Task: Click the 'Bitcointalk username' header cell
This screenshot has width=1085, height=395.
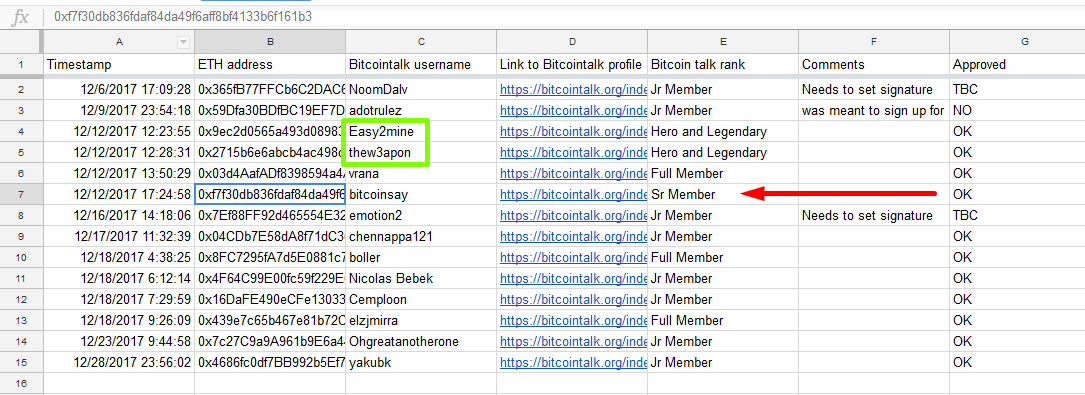Action: tap(421, 64)
